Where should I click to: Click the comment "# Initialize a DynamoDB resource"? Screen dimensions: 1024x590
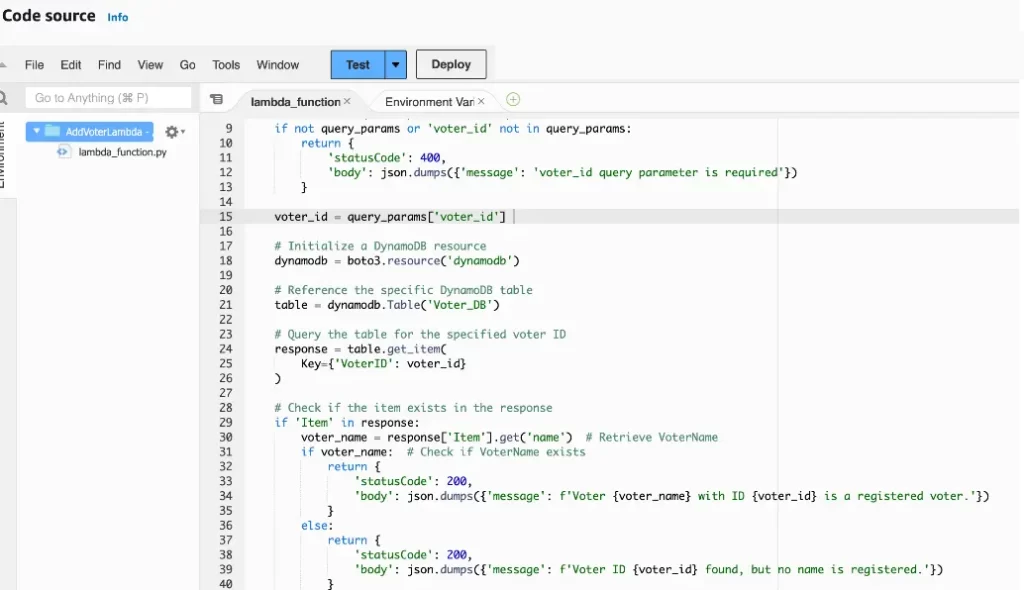(x=380, y=246)
